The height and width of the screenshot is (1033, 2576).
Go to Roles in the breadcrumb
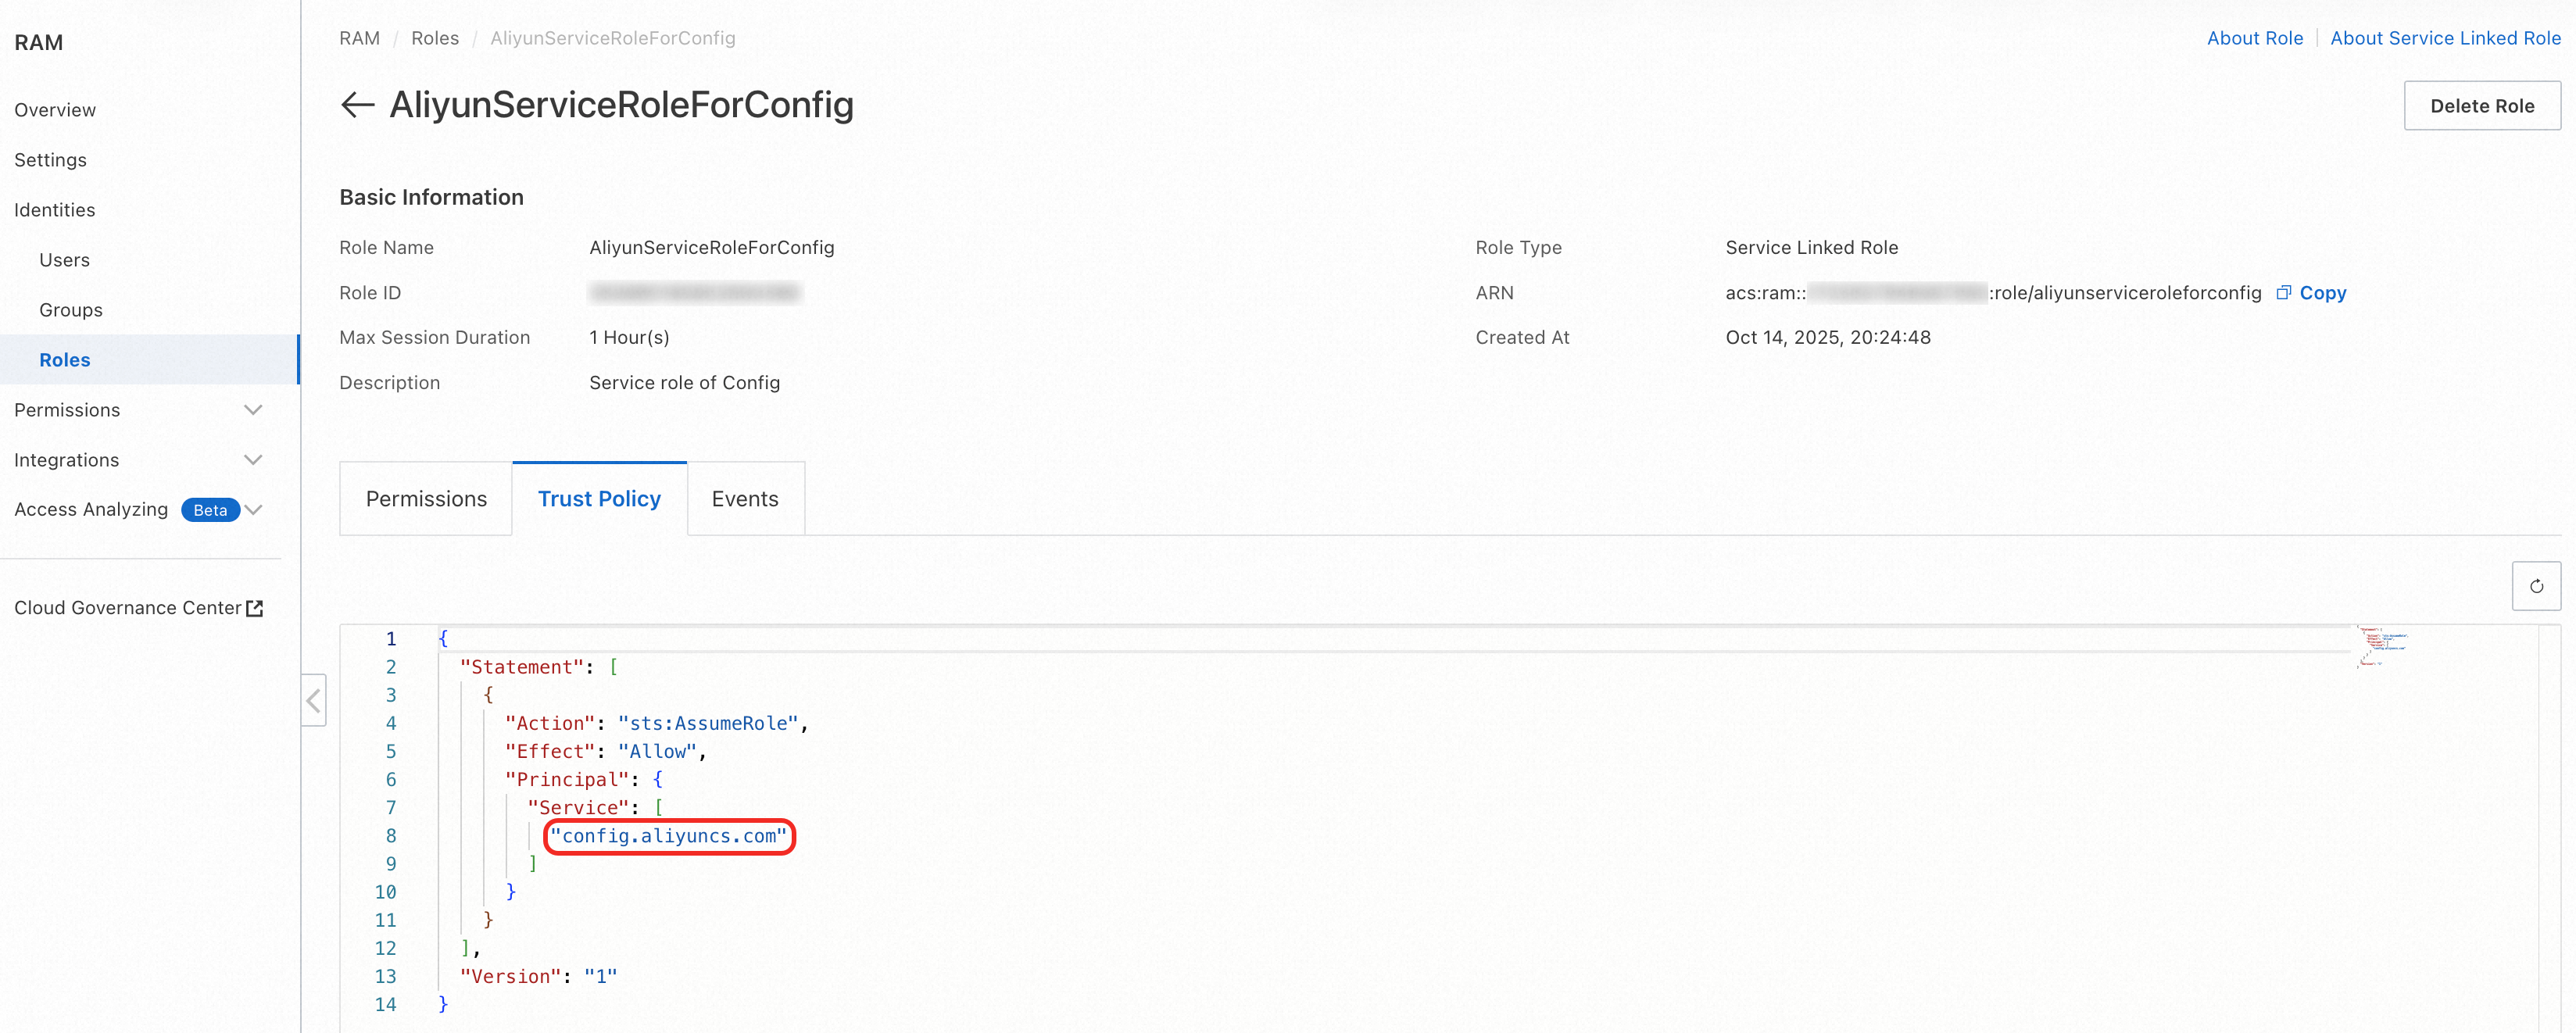[434, 38]
